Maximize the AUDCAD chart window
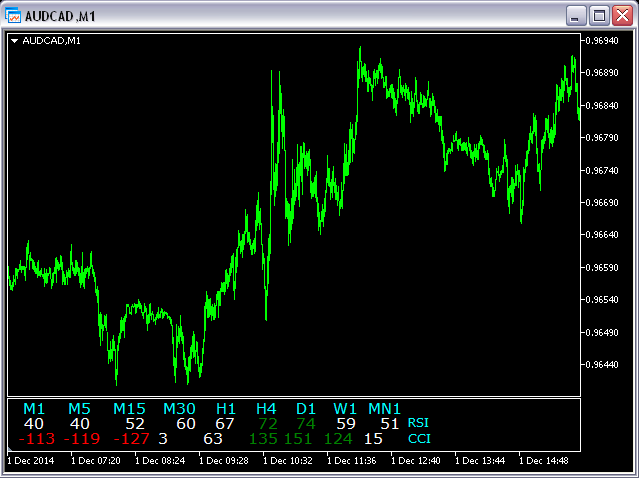Screen dimensions: 640x480 tap(599, 15)
